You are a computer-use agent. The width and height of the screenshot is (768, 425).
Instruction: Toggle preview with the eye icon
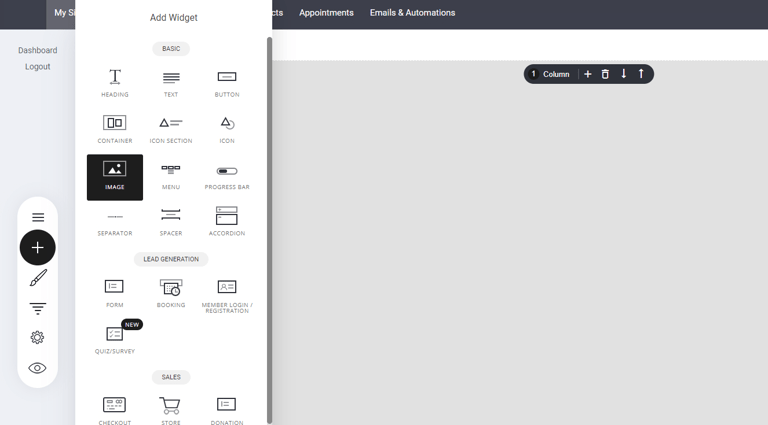pyautogui.click(x=37, y=368)
